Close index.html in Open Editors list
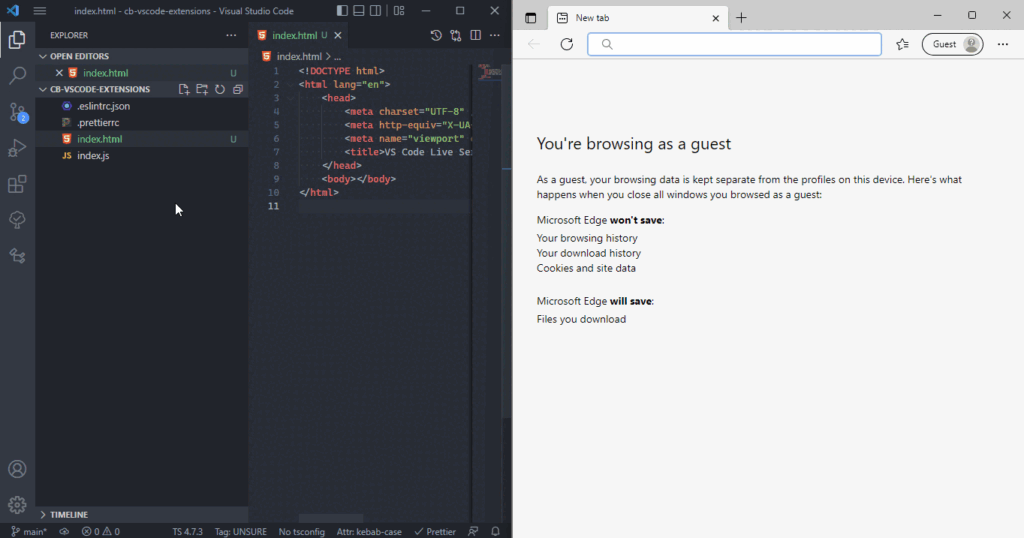The height and width of the screenshot is (538, 1024). pos(59,73)
